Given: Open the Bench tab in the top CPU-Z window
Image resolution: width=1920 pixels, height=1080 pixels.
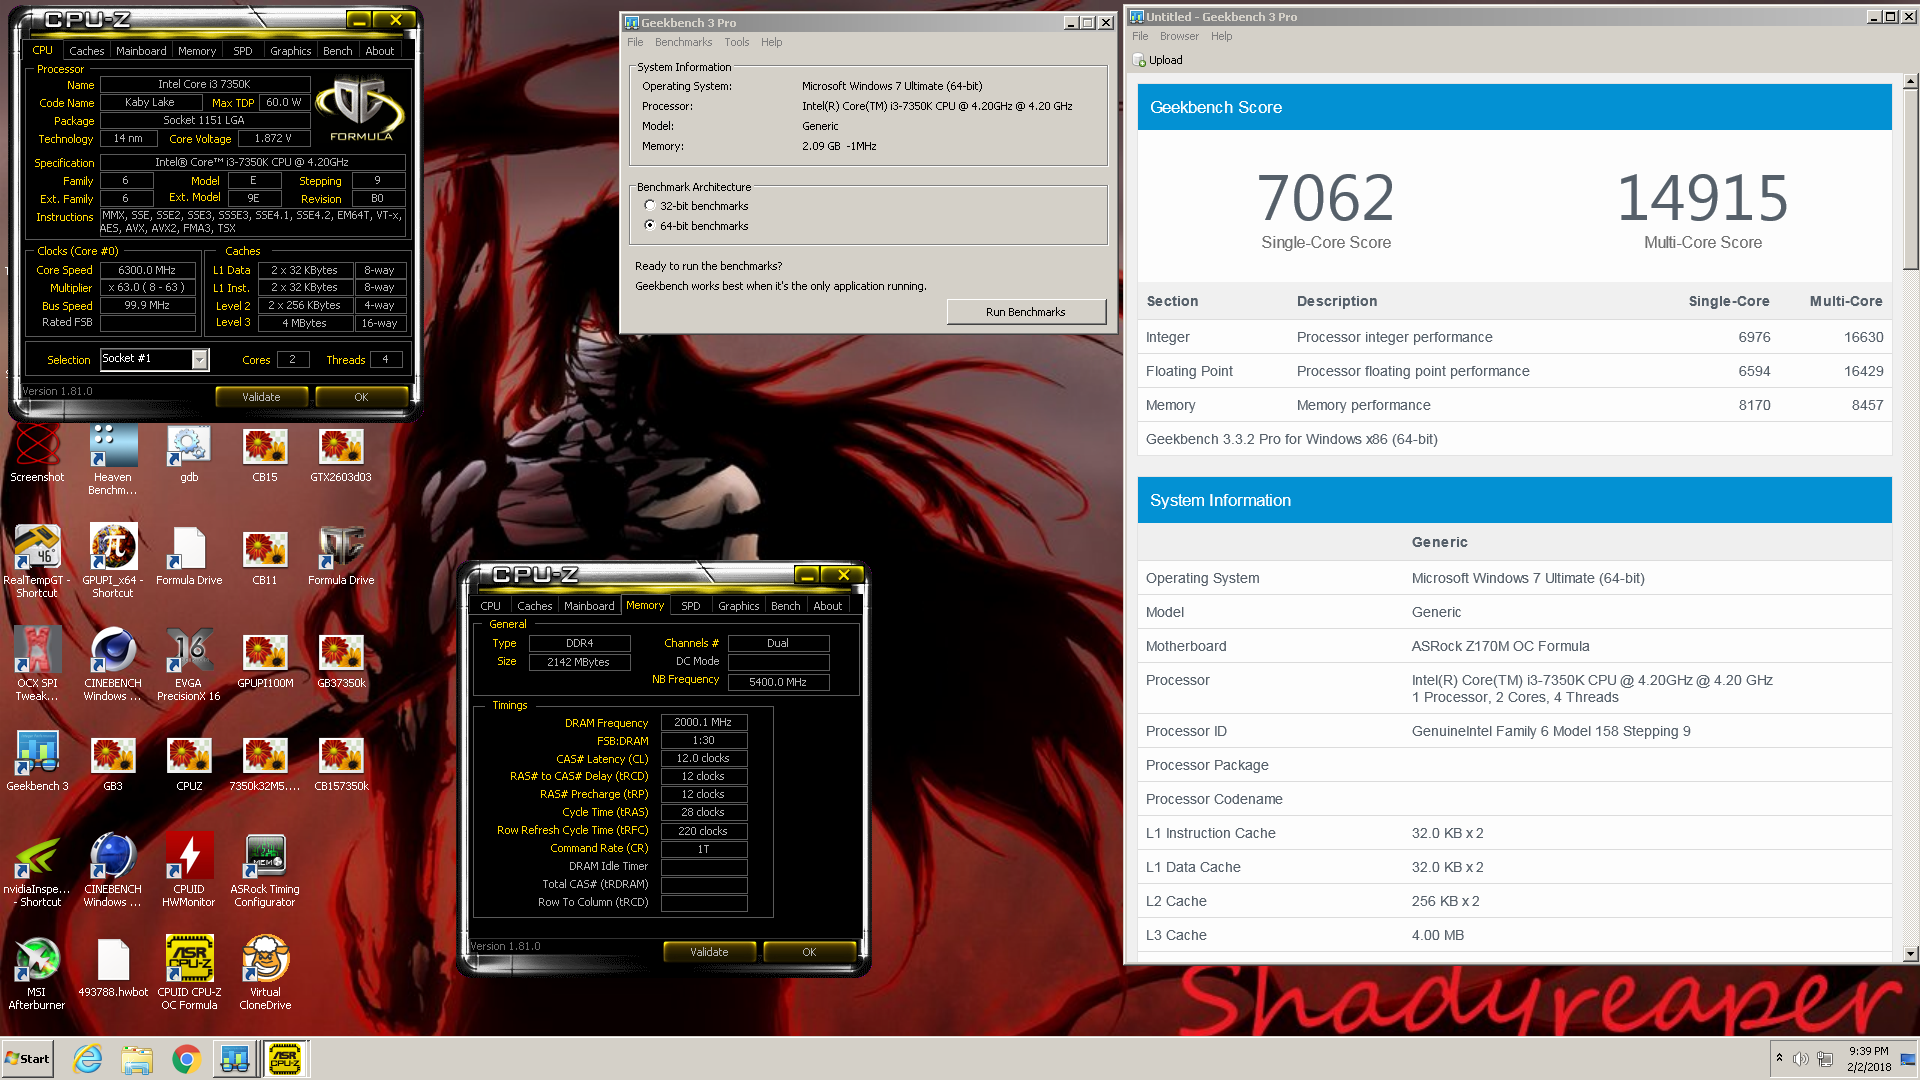Looking at the screenshot, I should pyautogui.click(x=337, y=51).
